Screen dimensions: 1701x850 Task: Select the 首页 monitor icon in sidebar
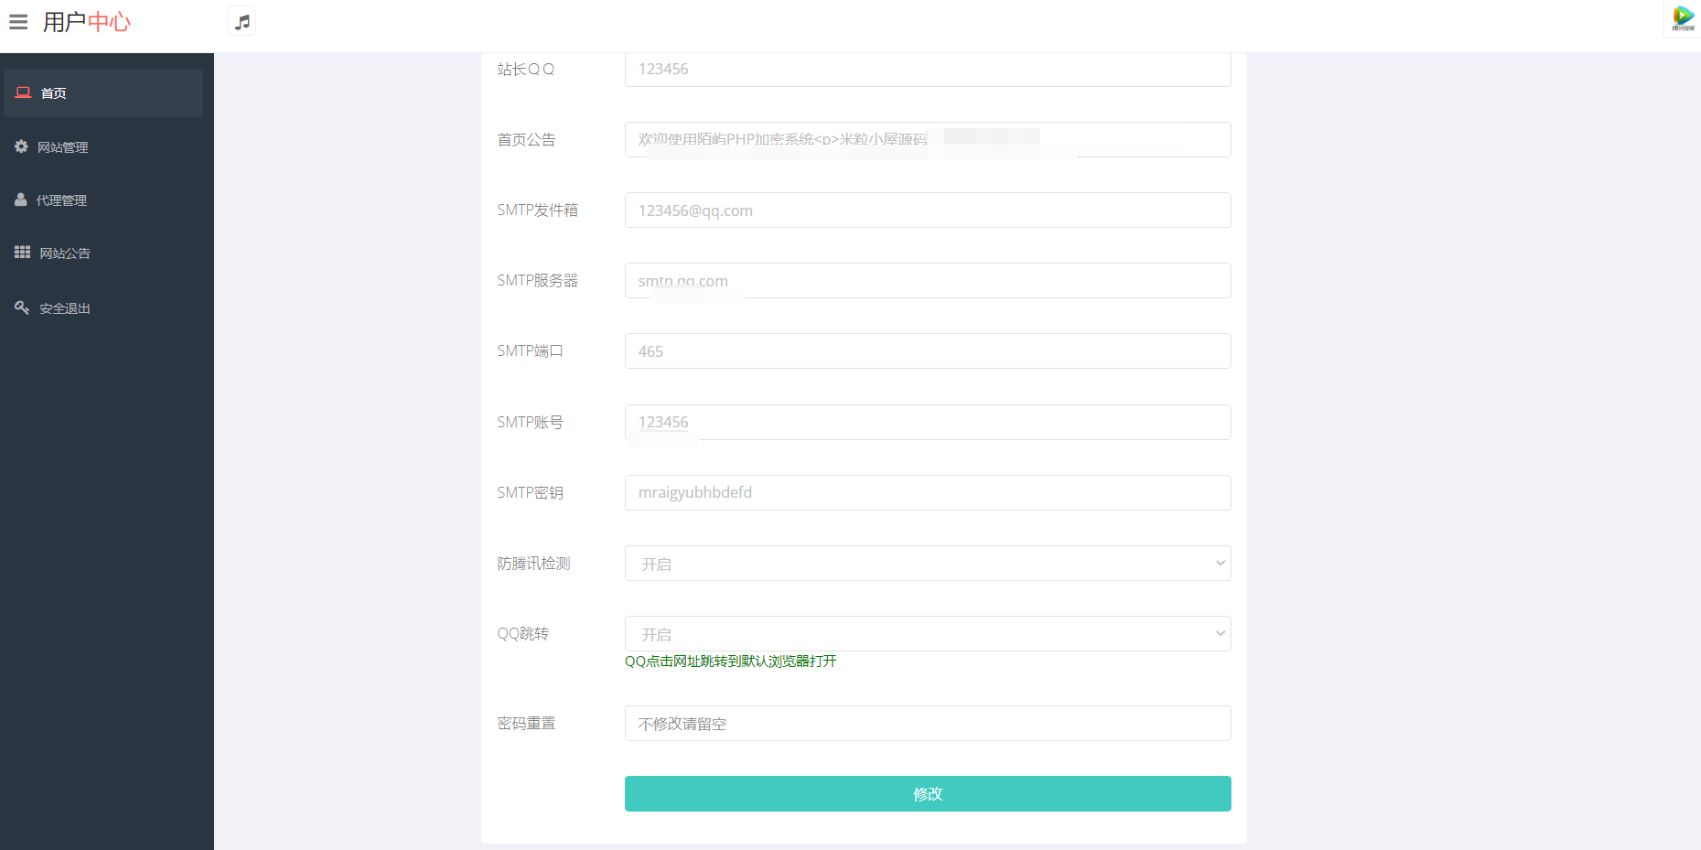click(22, 92)
